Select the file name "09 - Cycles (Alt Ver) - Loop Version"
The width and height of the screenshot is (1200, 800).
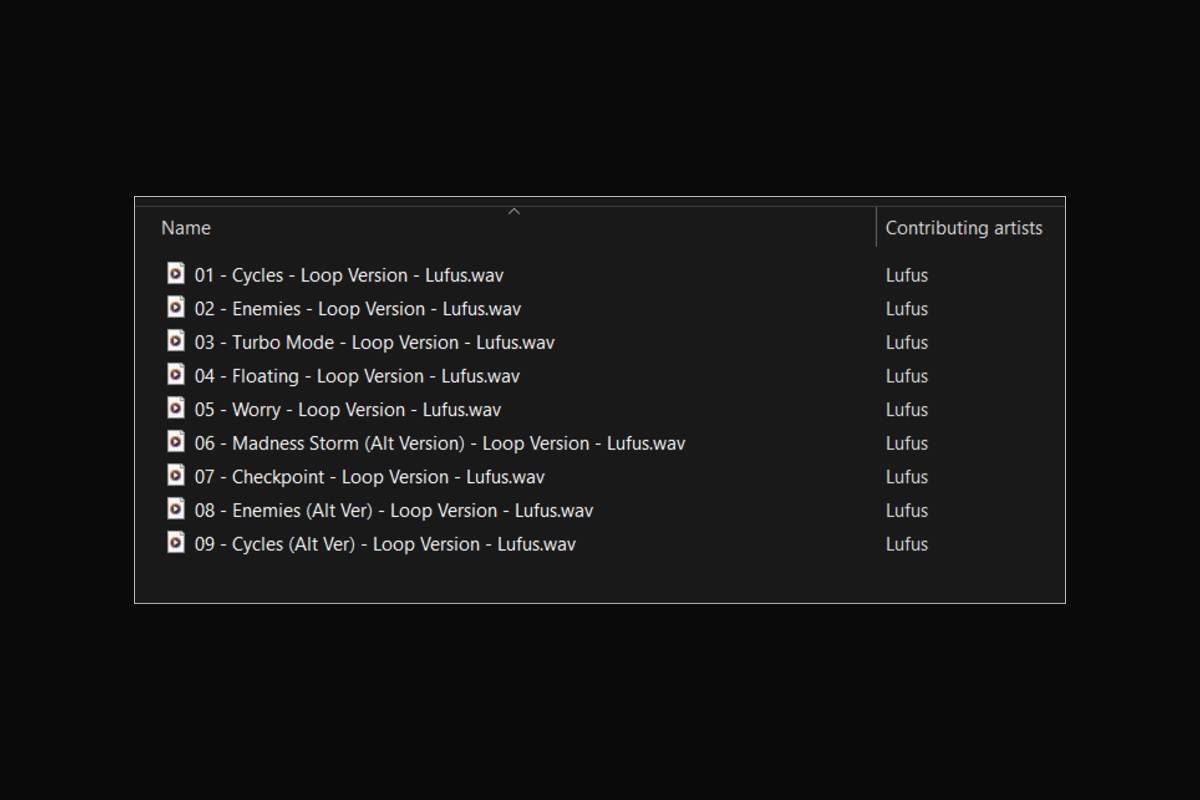click(385, 544)
